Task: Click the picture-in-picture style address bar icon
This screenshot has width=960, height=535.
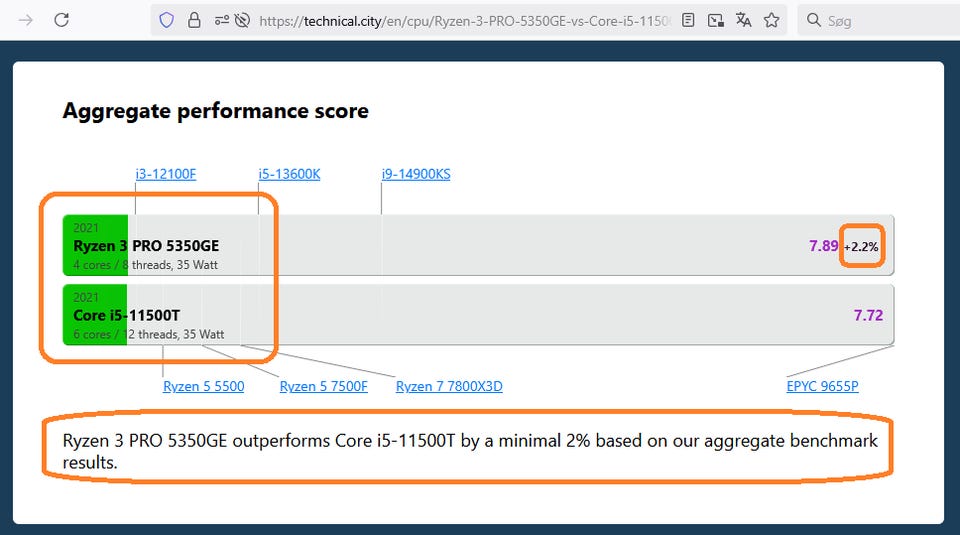Action: 716,20
